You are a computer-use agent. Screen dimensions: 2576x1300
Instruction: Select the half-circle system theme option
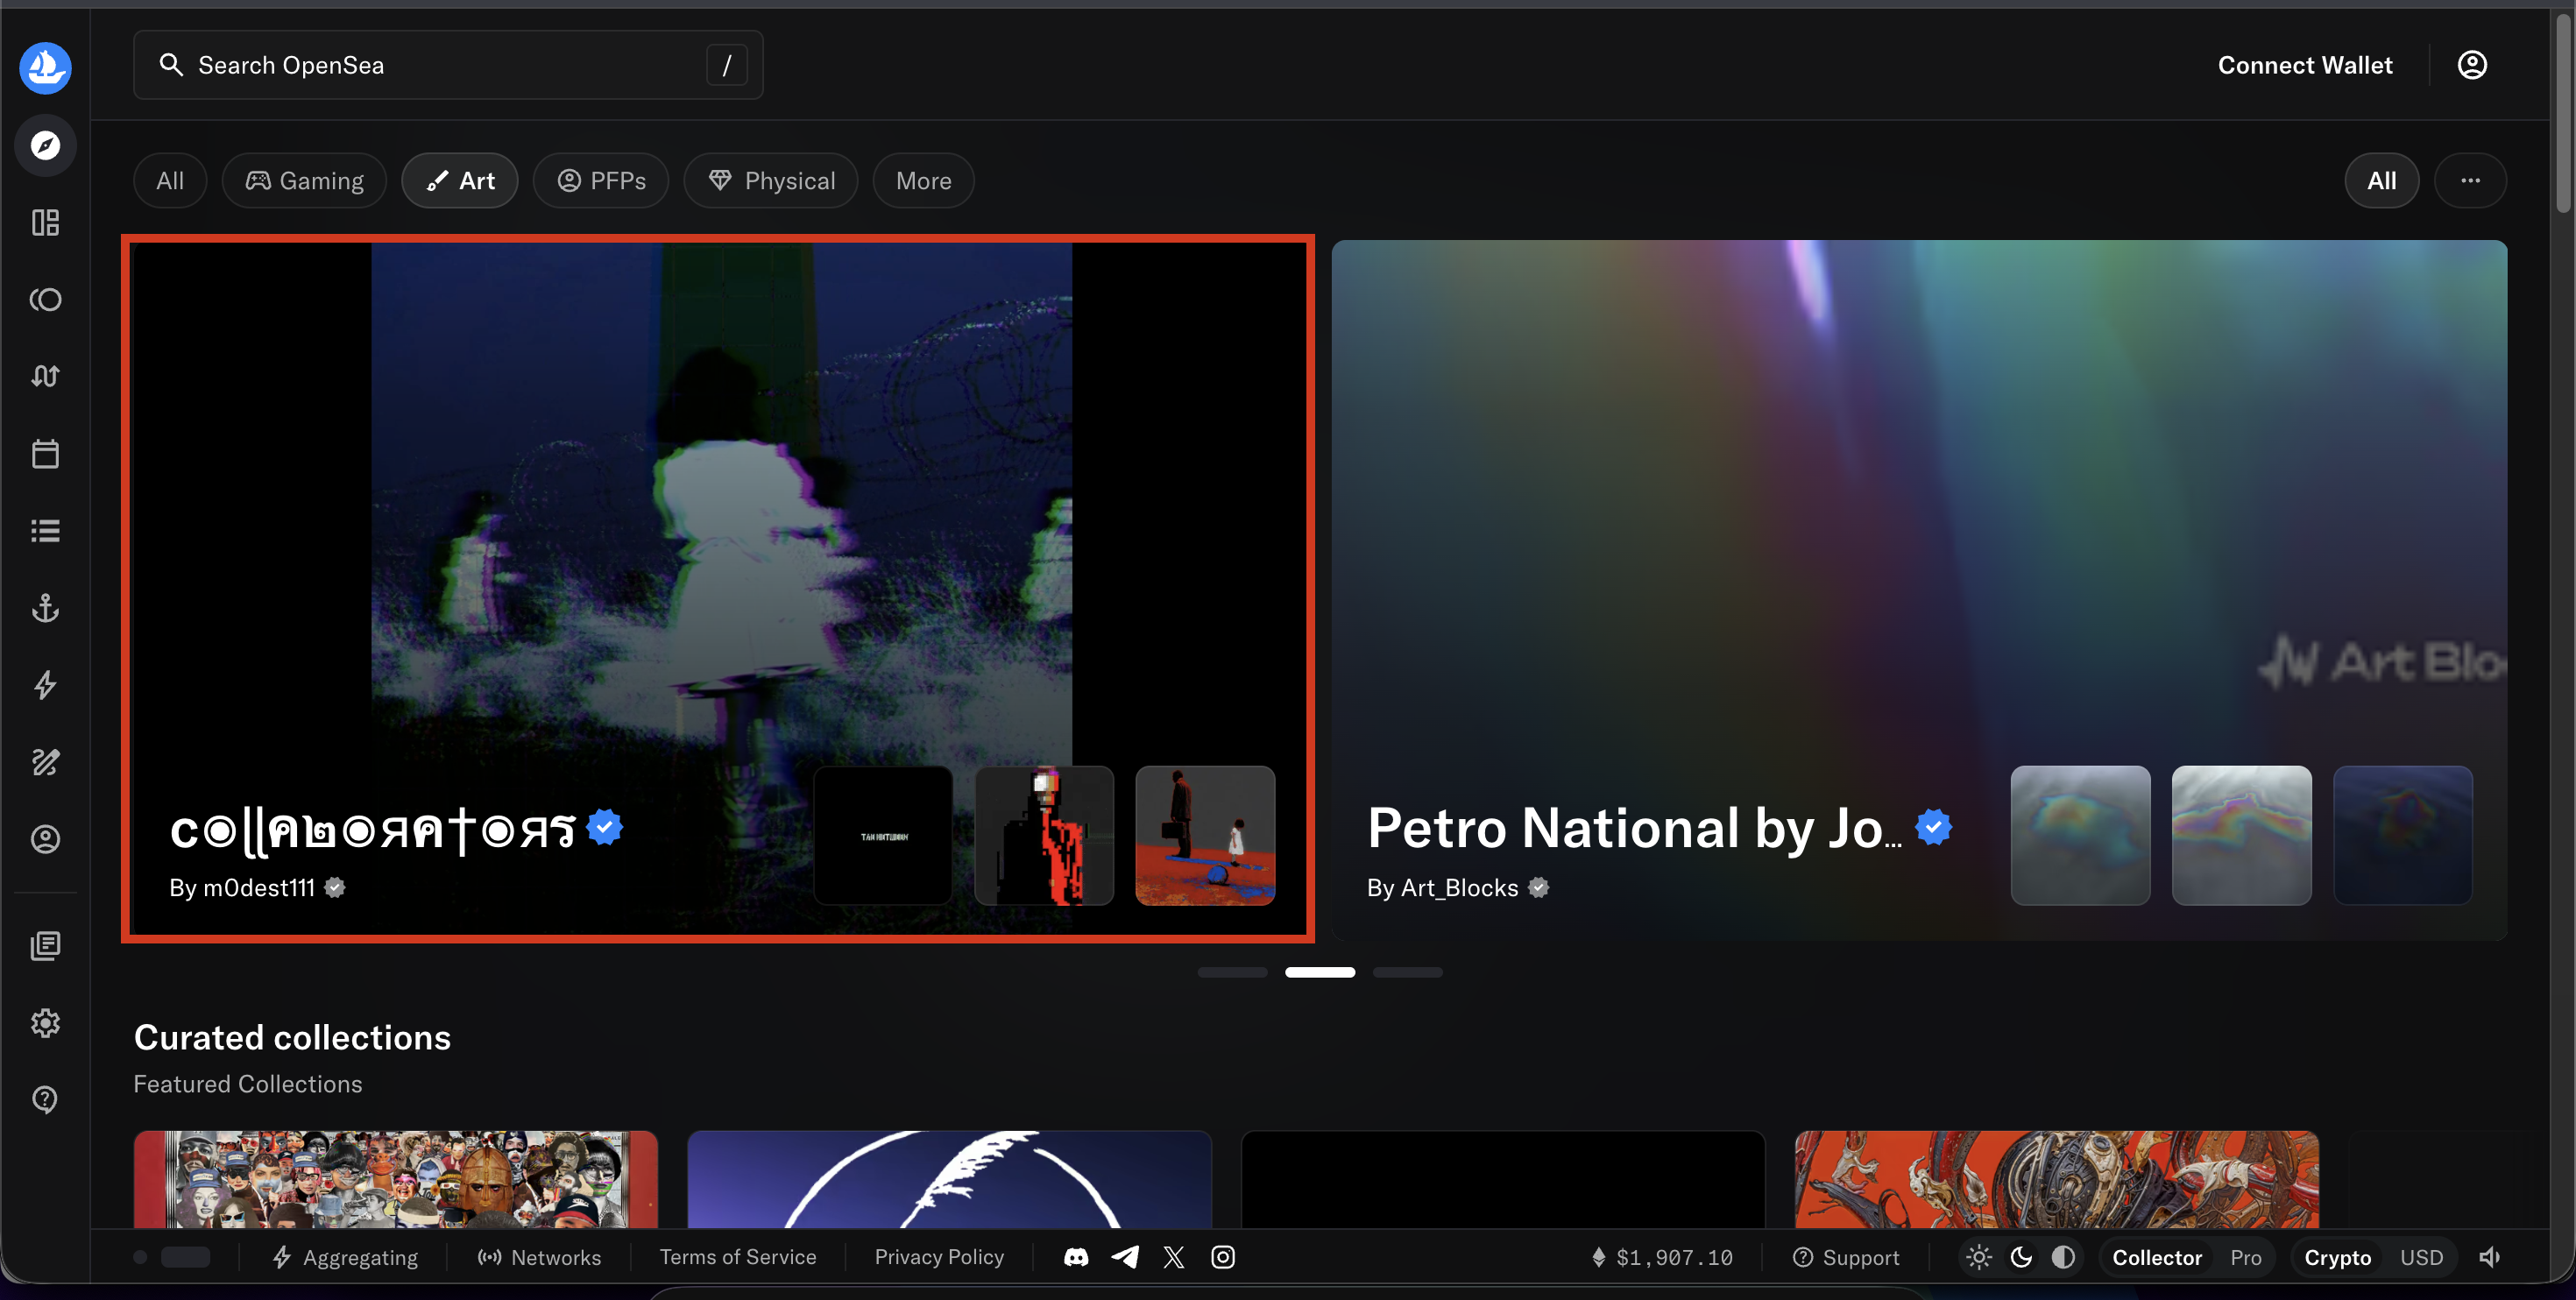(2063, 1257)
